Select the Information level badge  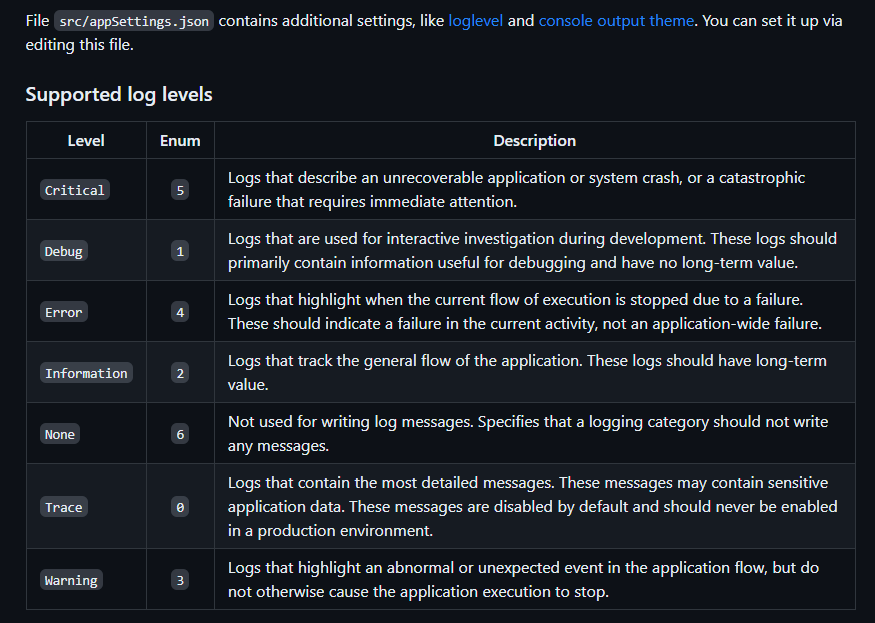(86, 373)
